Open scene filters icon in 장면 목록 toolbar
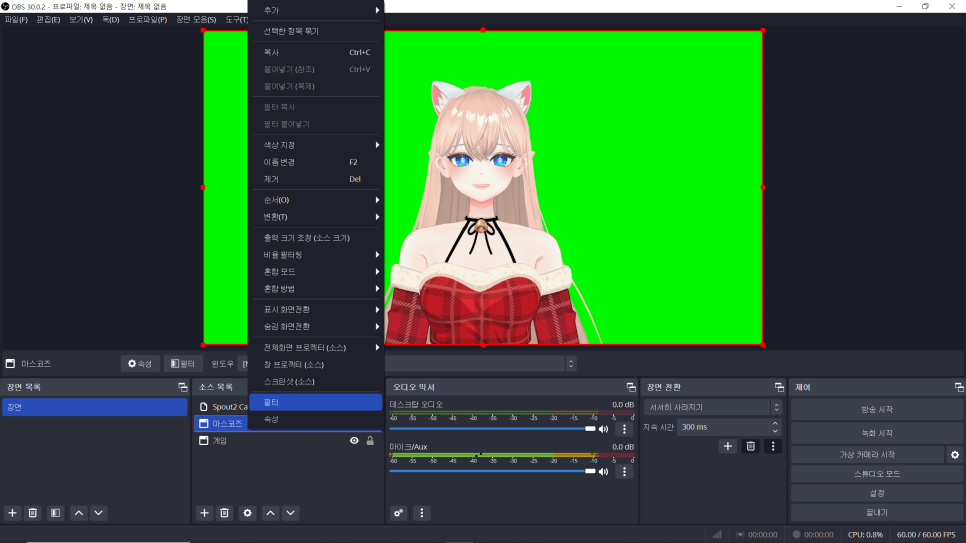Viewport: 966px width, 543px height. pyautogui.click(x=55, y=513)
